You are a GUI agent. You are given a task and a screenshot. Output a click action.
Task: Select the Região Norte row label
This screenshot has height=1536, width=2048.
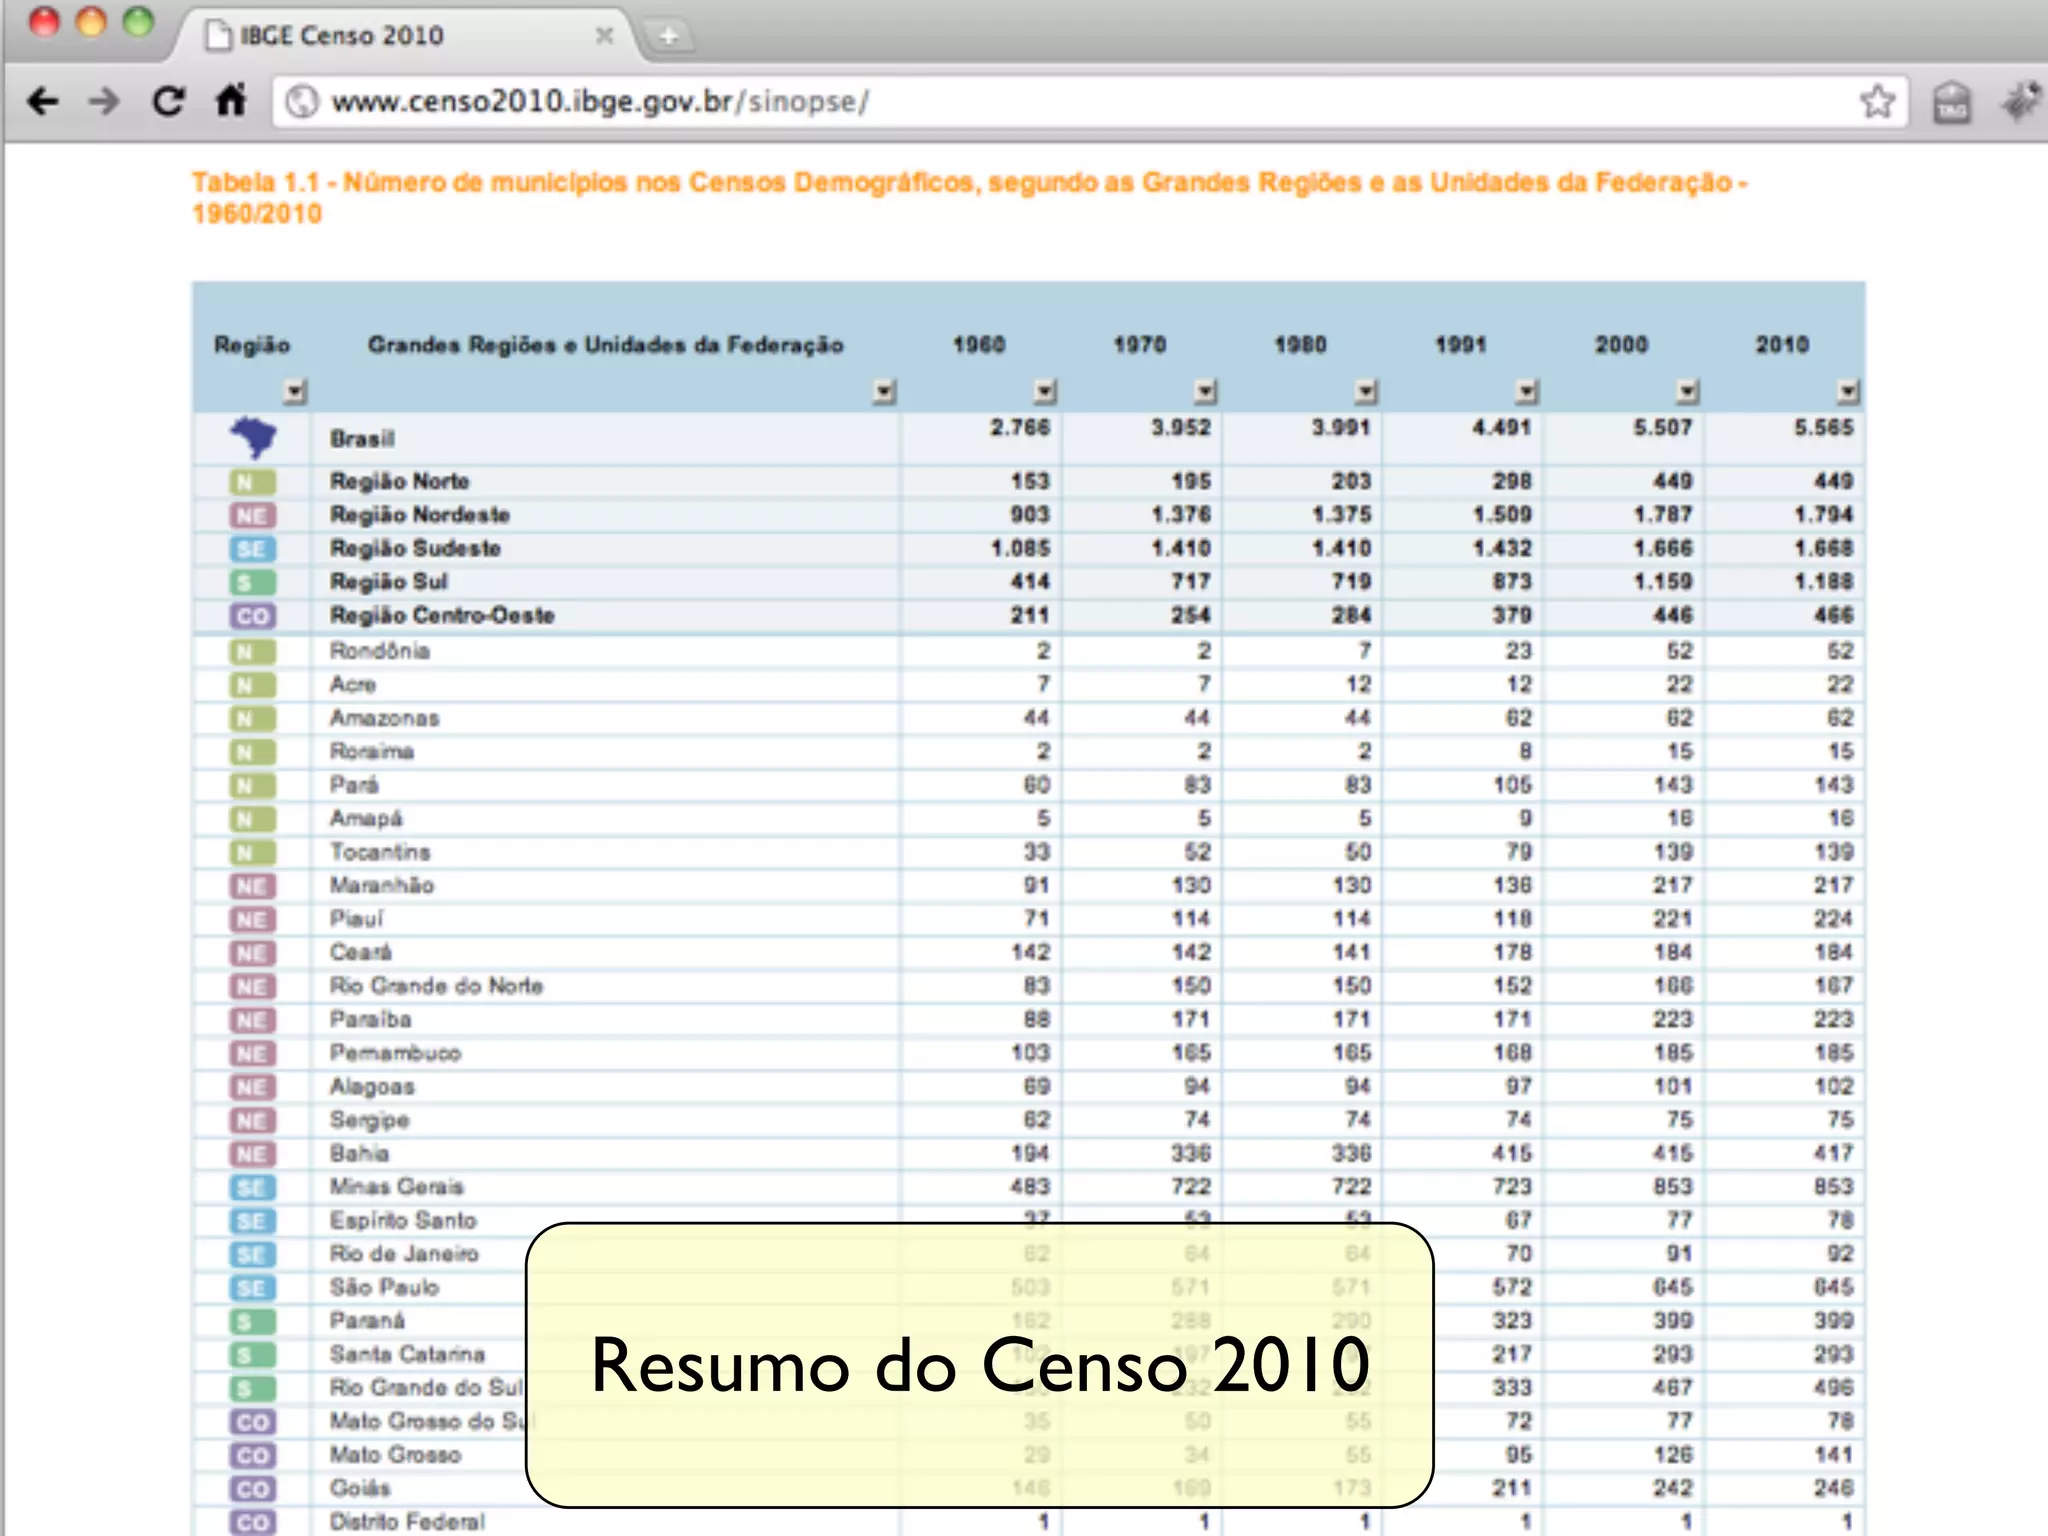(x=399, y=481)
